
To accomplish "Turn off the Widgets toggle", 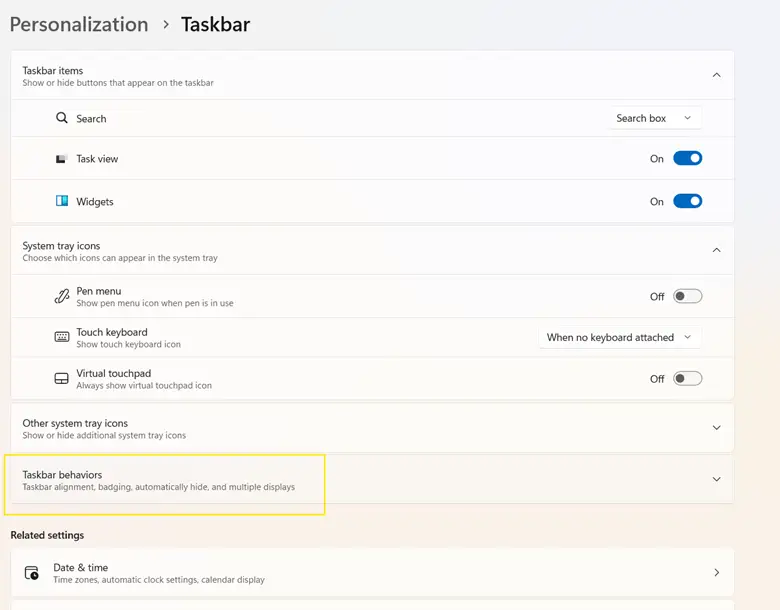I will tap(687, 201).
